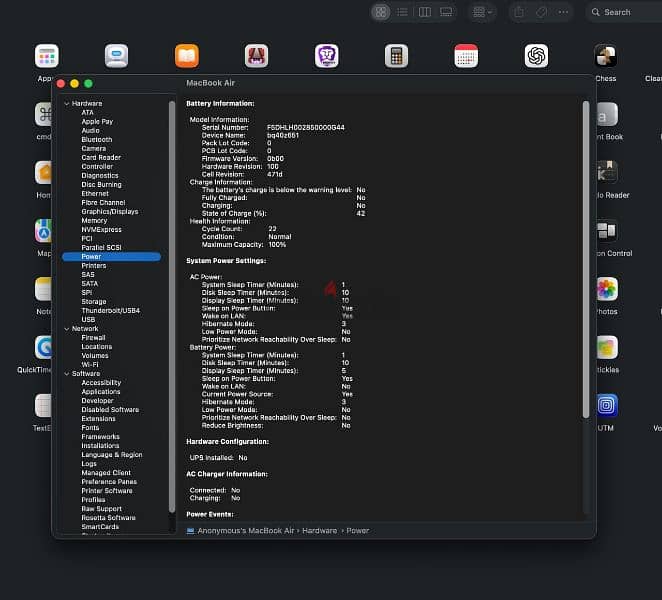Image resolution: width=662 pixels, height=600 pixels.
Task: Launch the Brave browser icon
Action: point(326,56)
